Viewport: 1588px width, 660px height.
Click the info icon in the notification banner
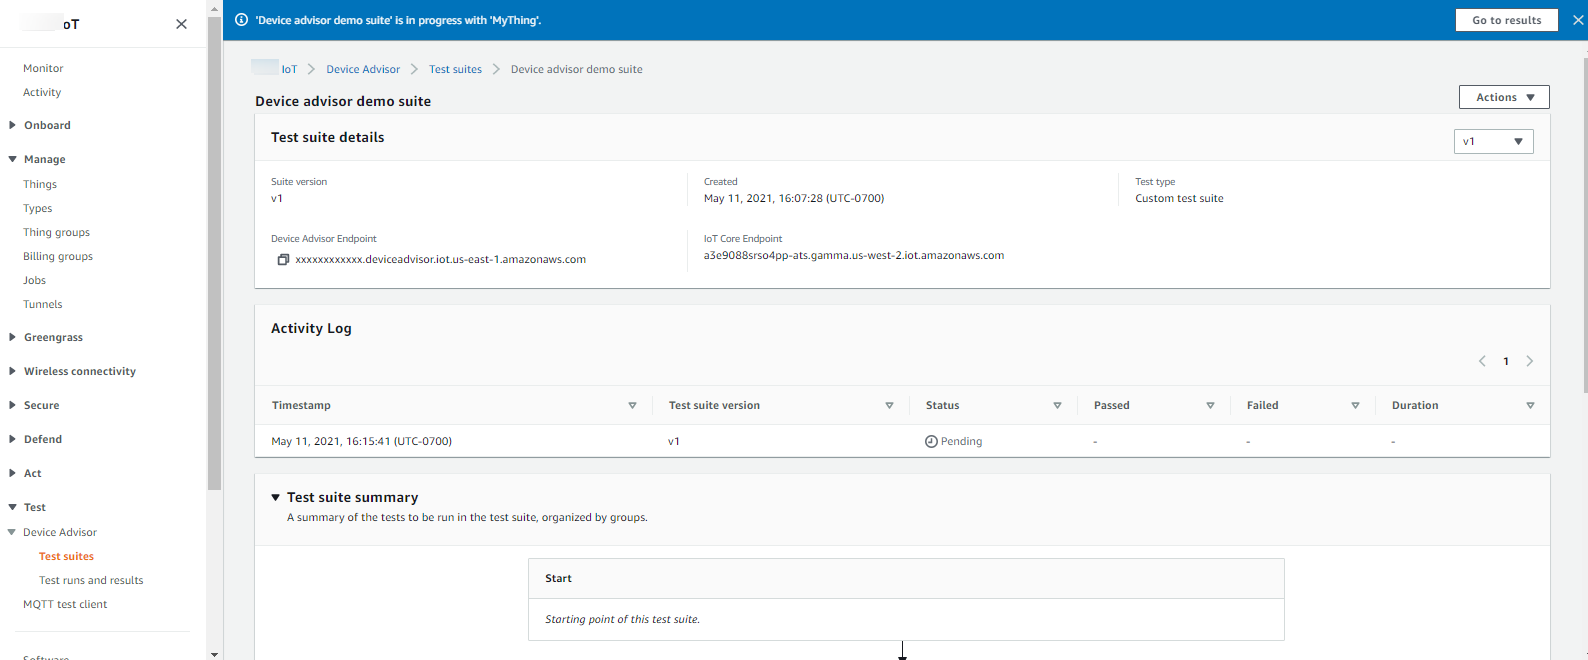(x=241, y=20)
